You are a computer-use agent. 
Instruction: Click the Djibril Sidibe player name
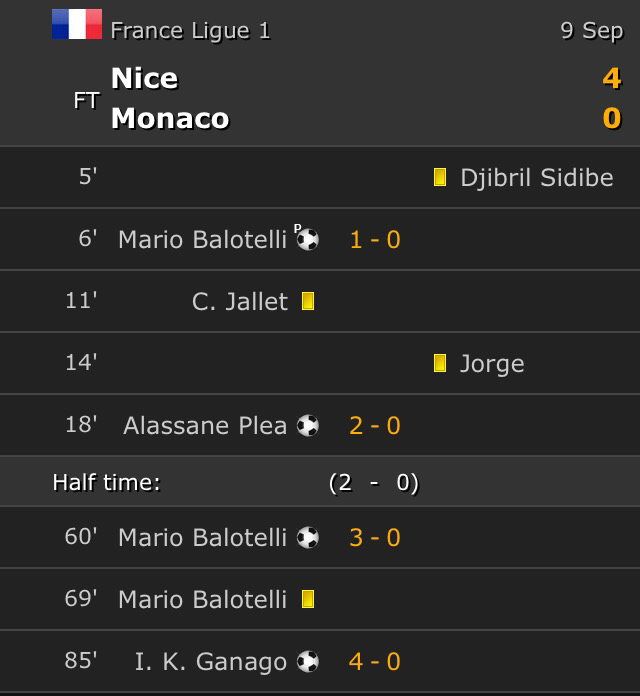(537, 178)
